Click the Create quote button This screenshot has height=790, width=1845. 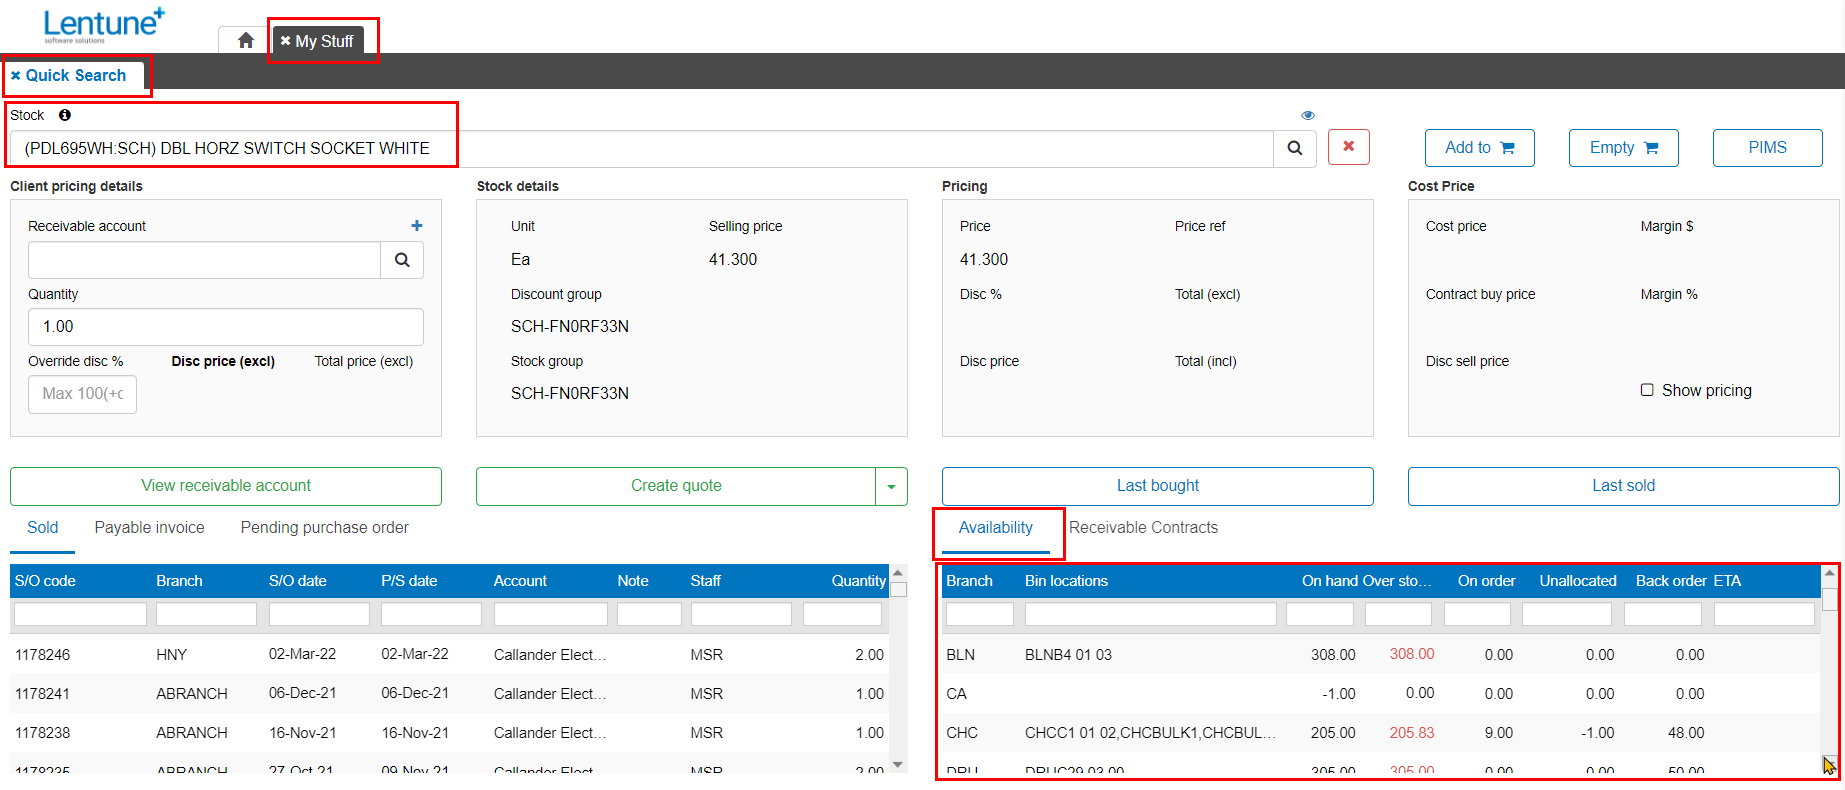[x=676, y=486]
